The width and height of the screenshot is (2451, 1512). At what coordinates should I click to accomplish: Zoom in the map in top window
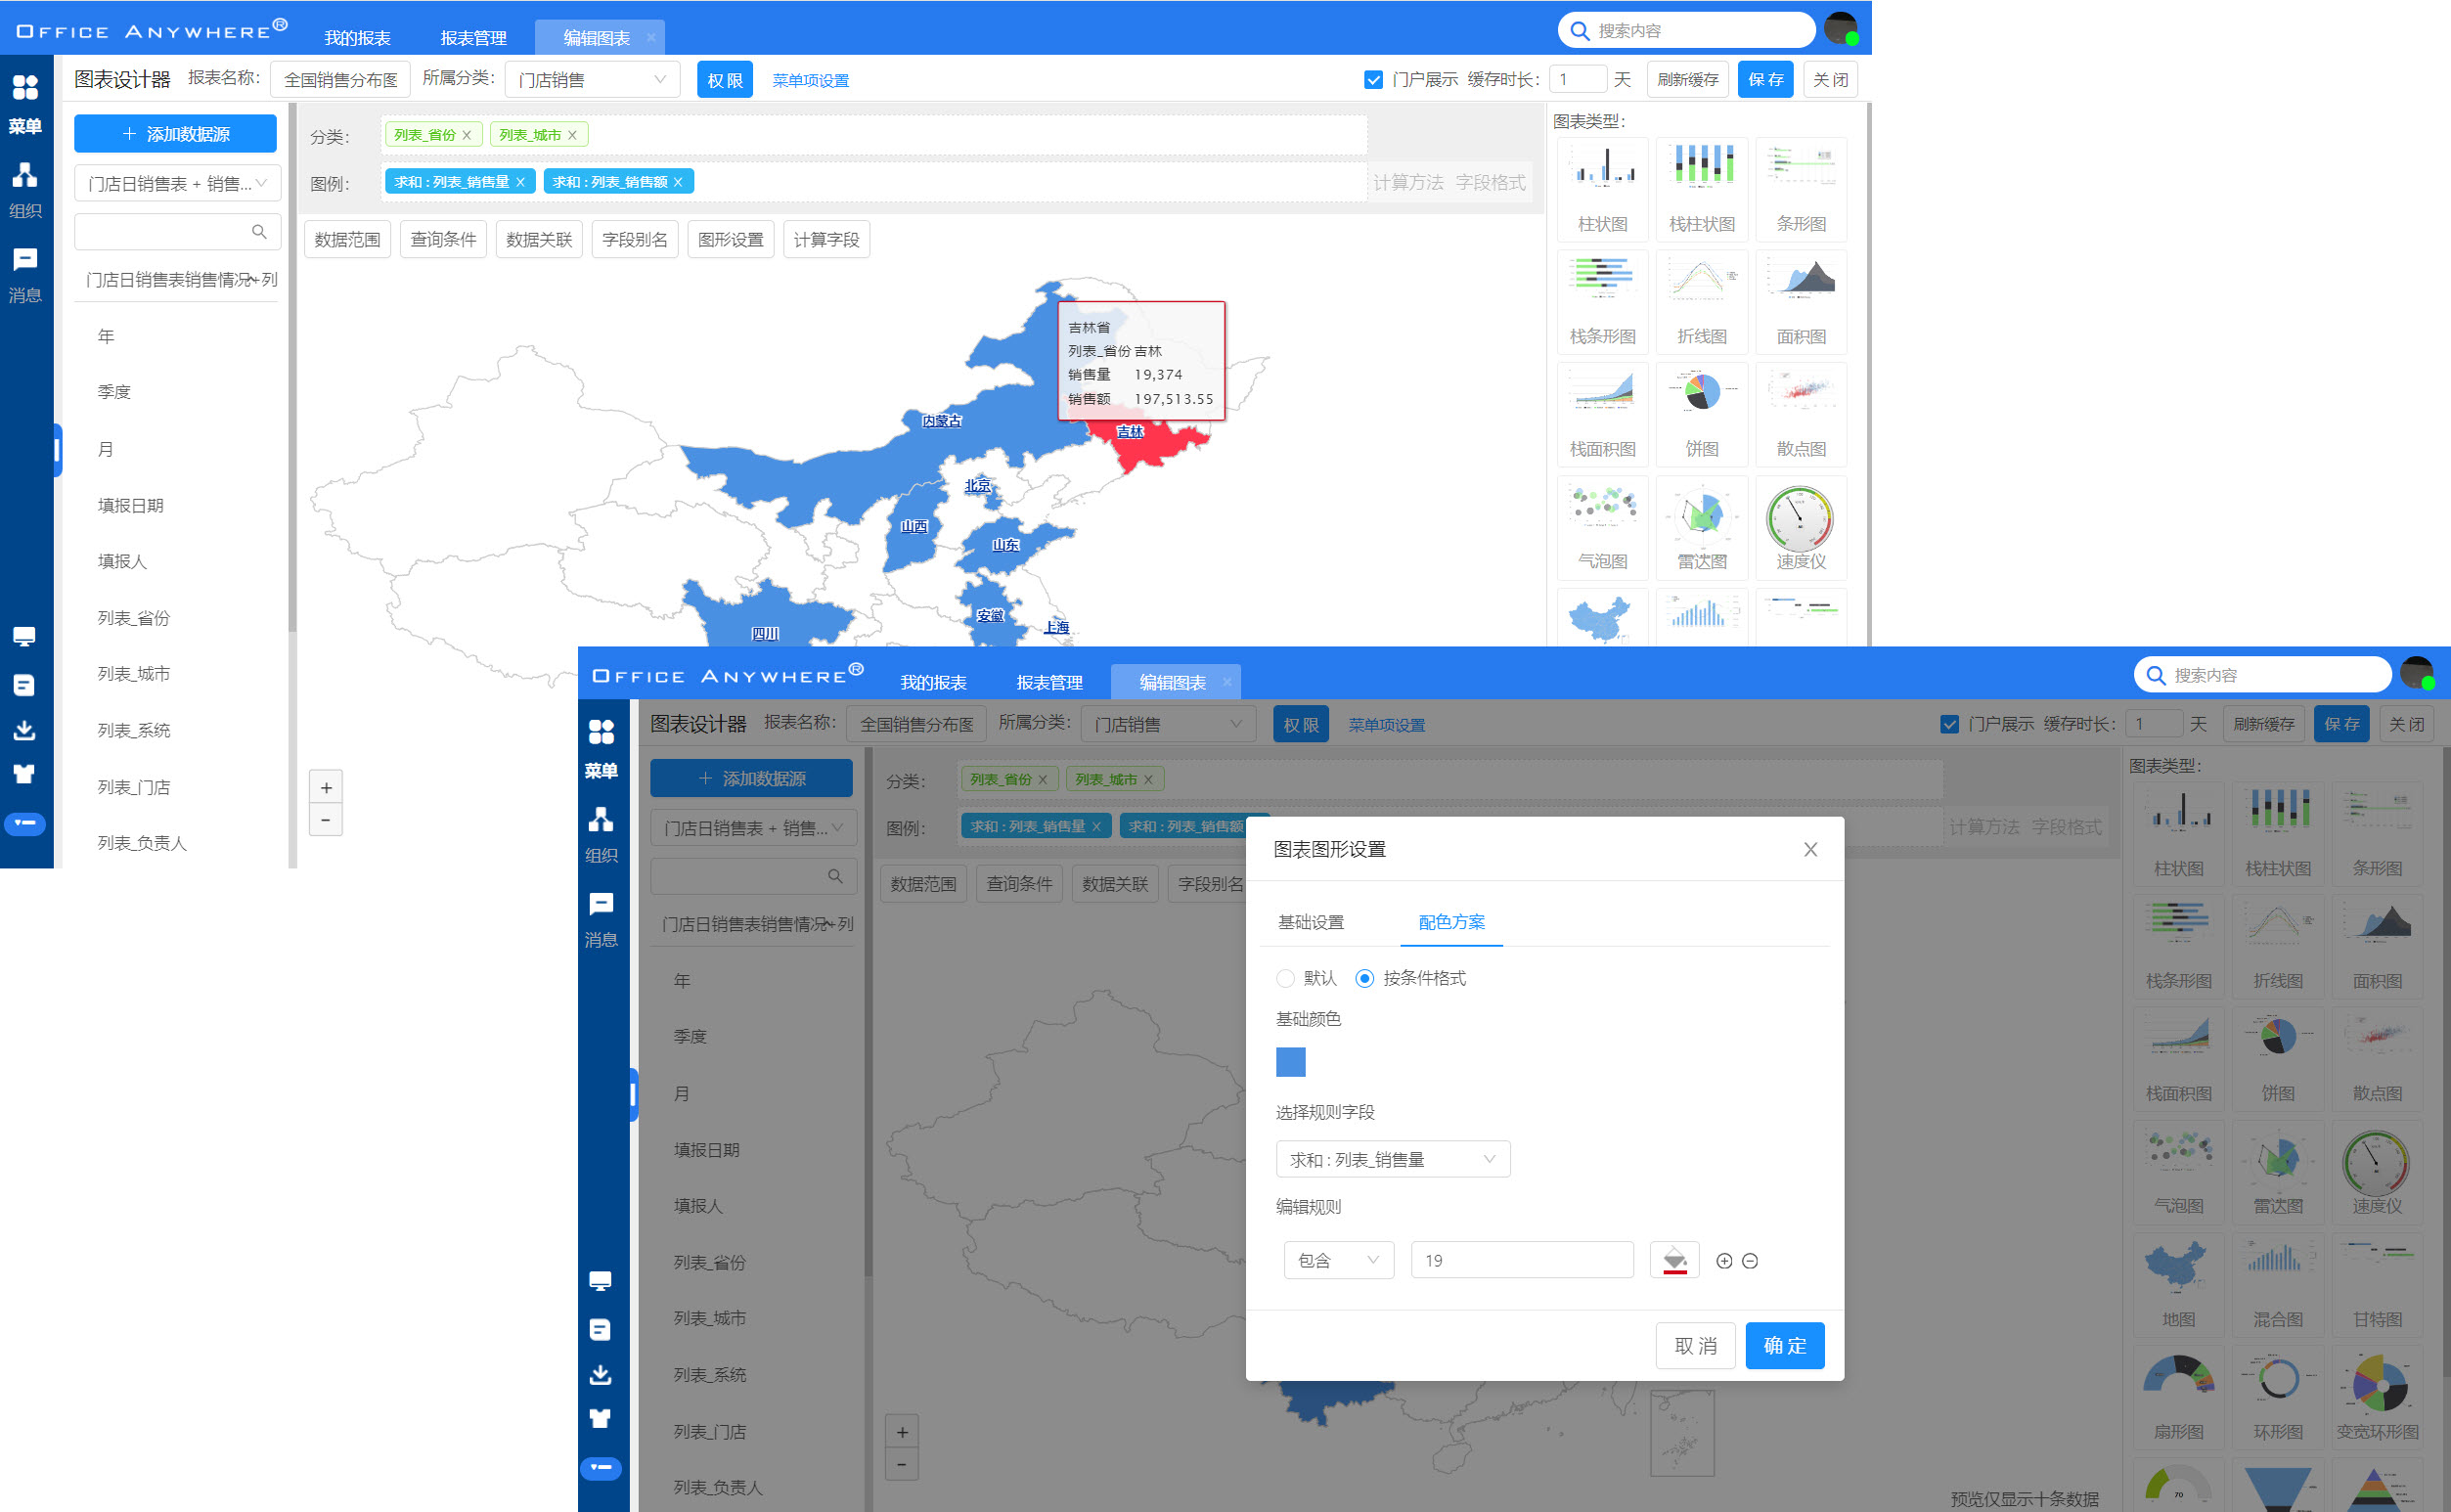(x=326, y=787)
